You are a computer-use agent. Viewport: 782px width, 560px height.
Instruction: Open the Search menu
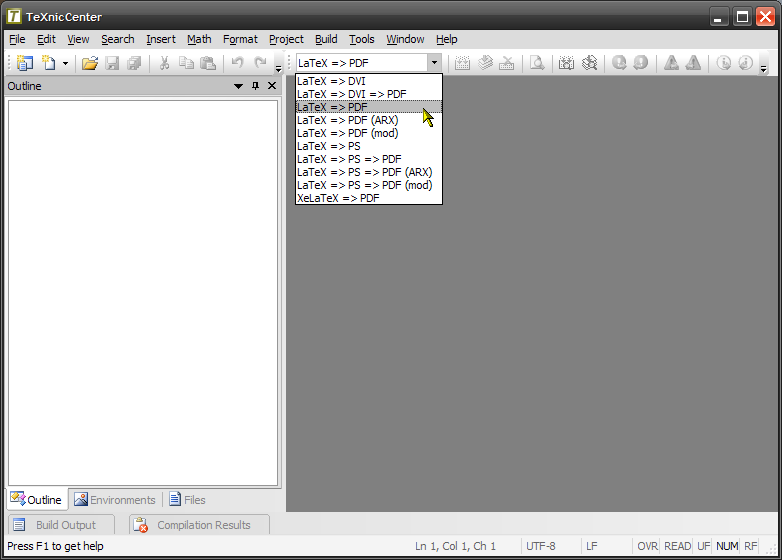(118, 39)
